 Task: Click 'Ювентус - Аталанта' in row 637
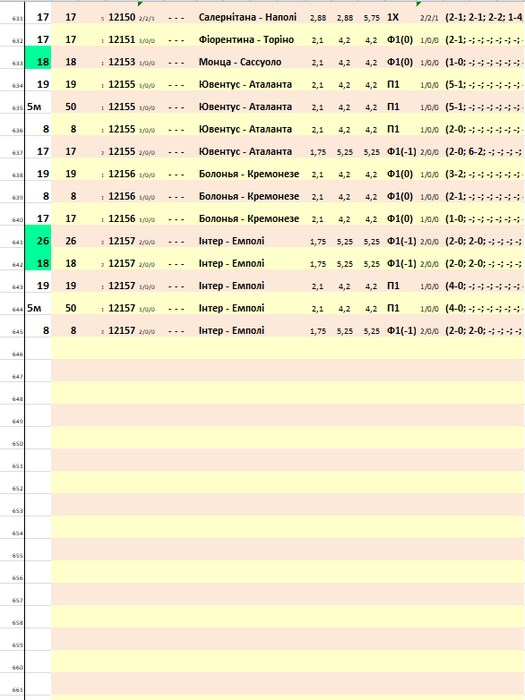[245, 151]
